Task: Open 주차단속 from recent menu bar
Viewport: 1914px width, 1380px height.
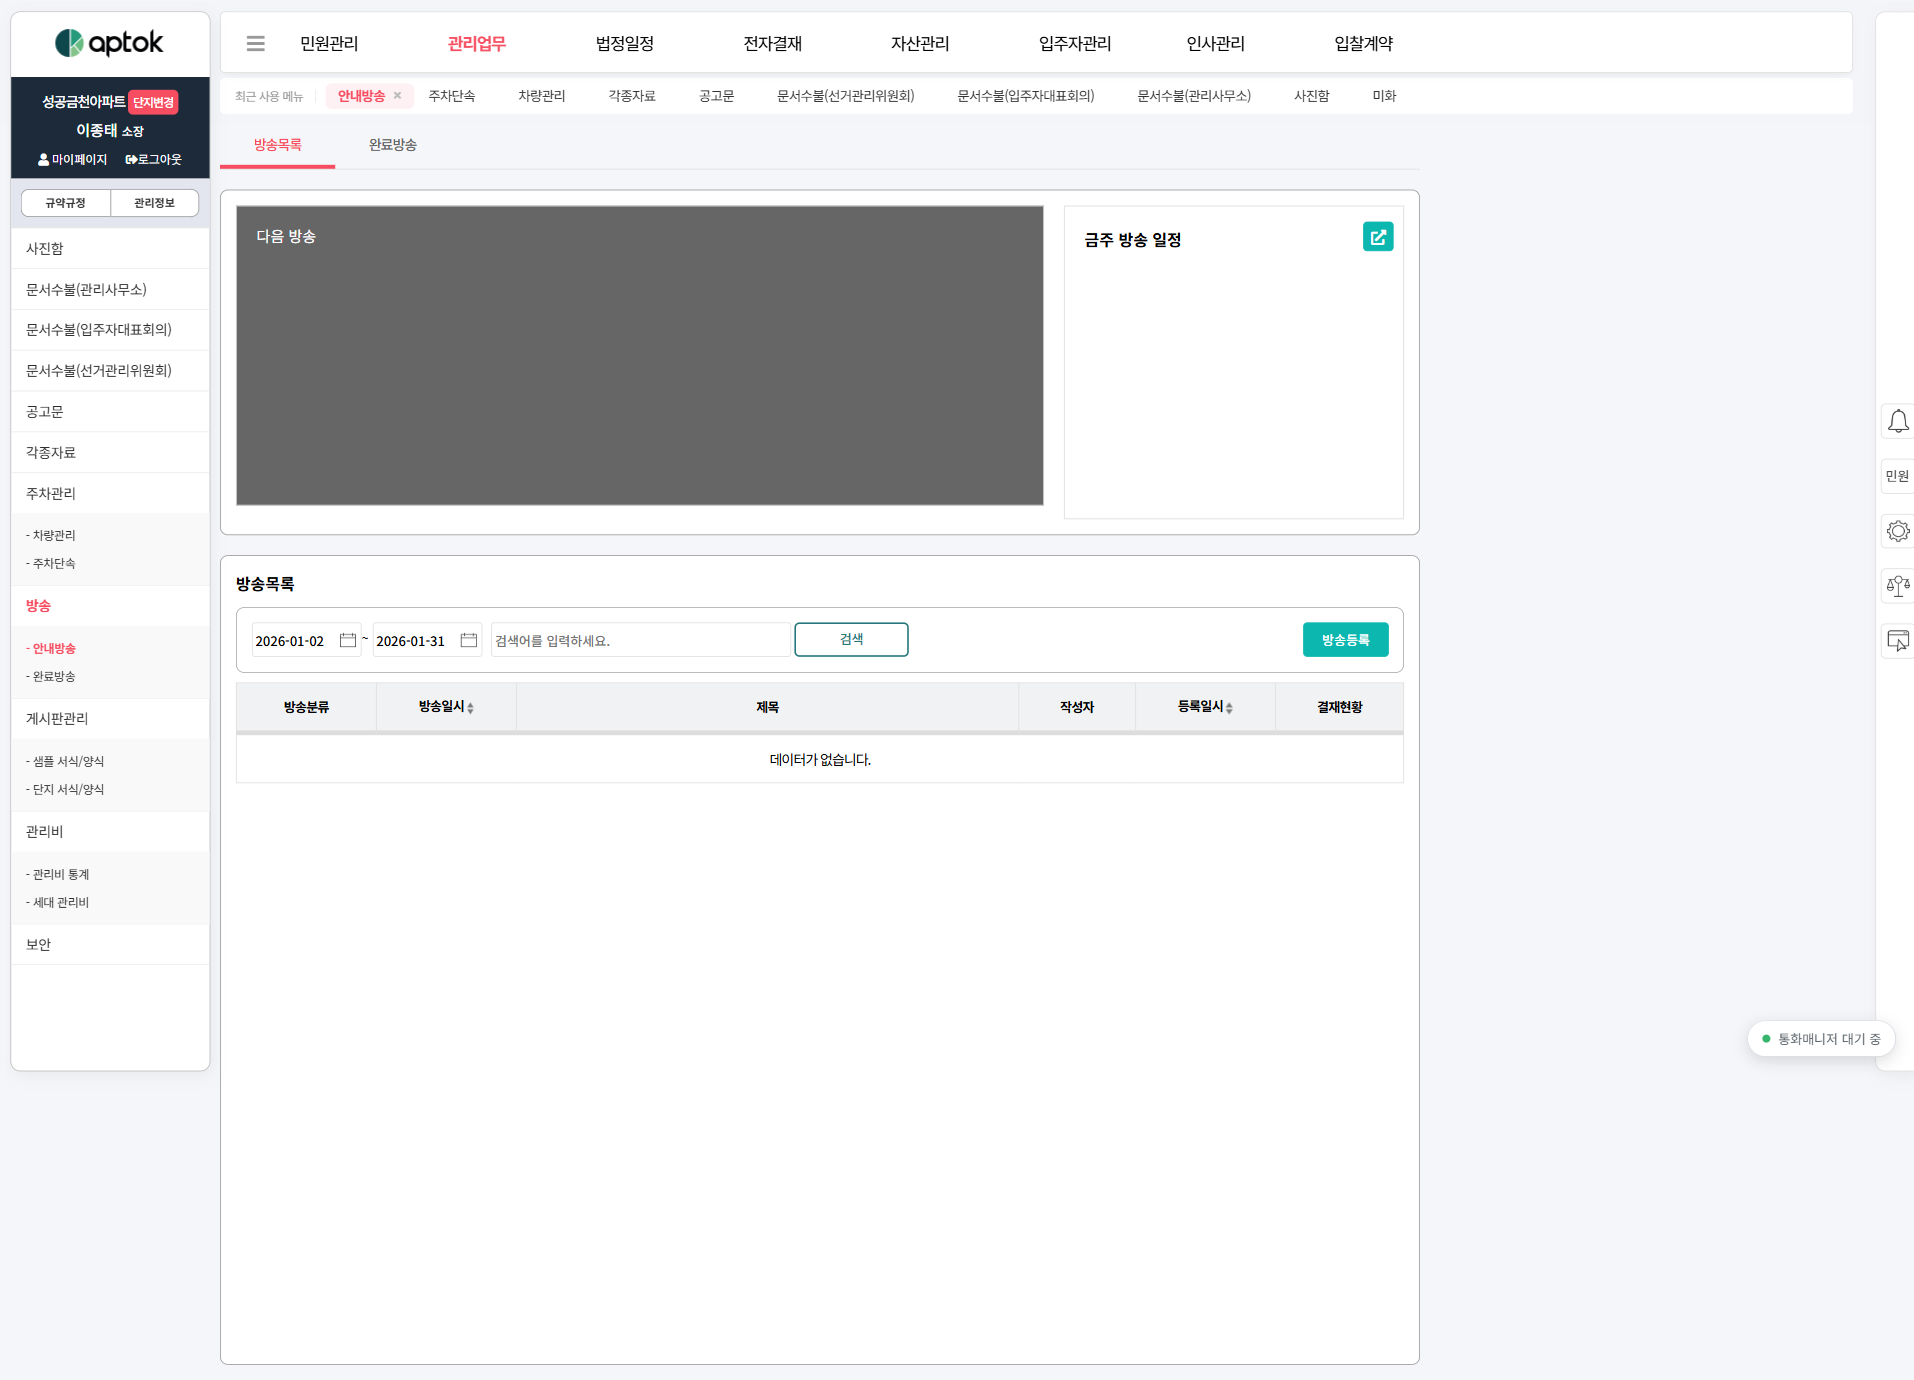Action: coord(452,96)
